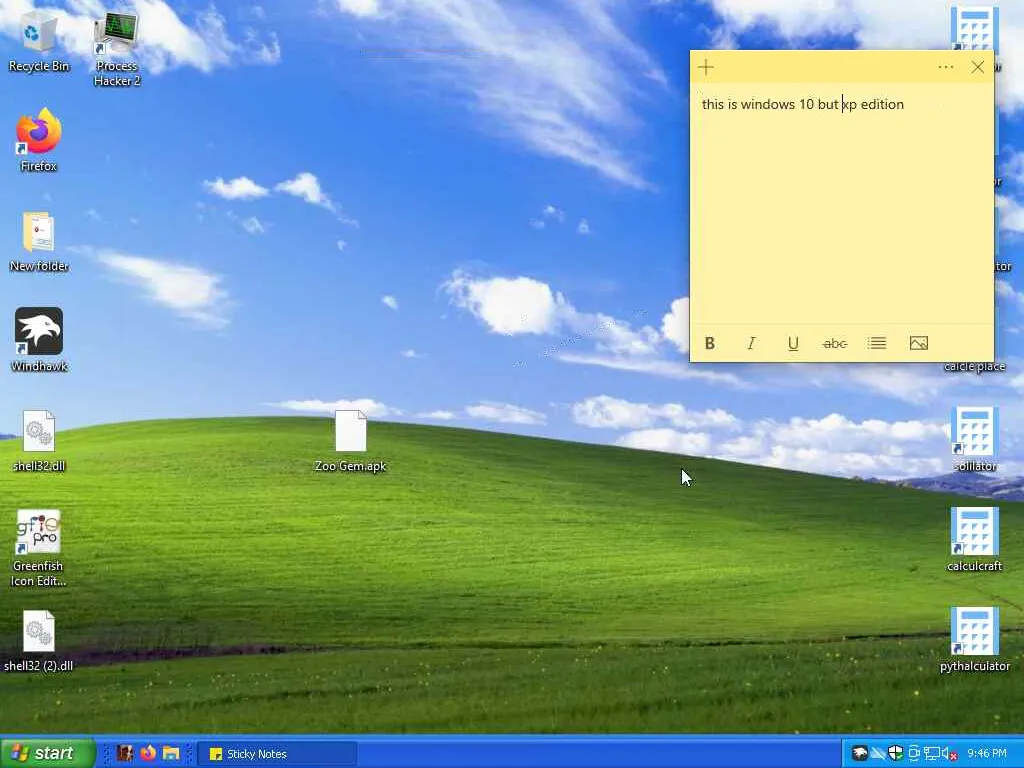Click the Sticky Notes taskbar button

pyautogui.click(x=277, y=754)
